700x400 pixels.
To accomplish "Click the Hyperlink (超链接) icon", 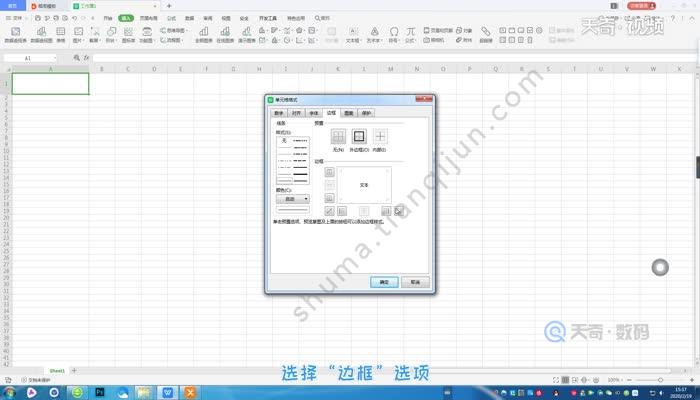I will click(486, 34).
